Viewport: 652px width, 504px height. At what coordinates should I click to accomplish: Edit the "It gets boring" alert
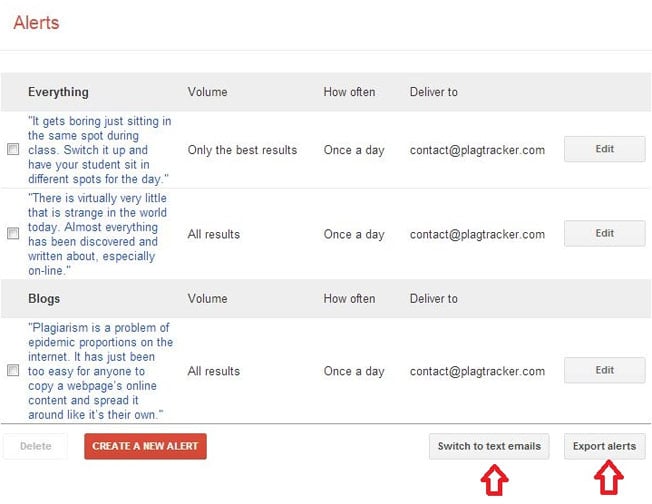coord(605,149)
